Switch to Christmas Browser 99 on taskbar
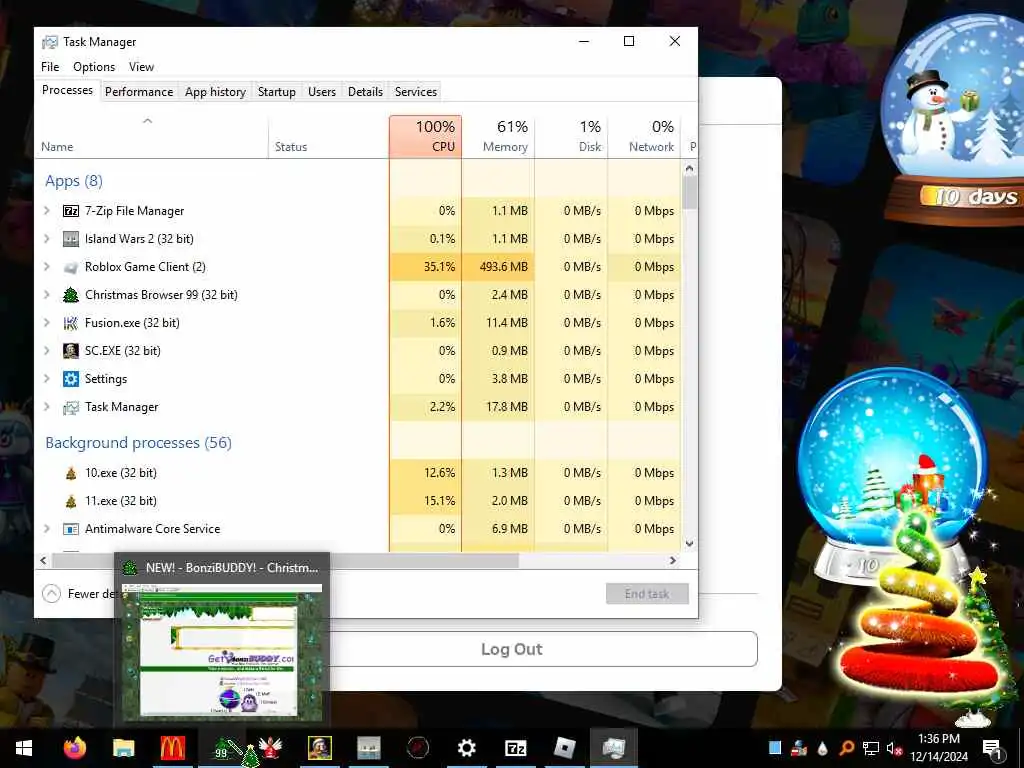The height and width of the screenshot is (768, 1024). coord(222,748)
